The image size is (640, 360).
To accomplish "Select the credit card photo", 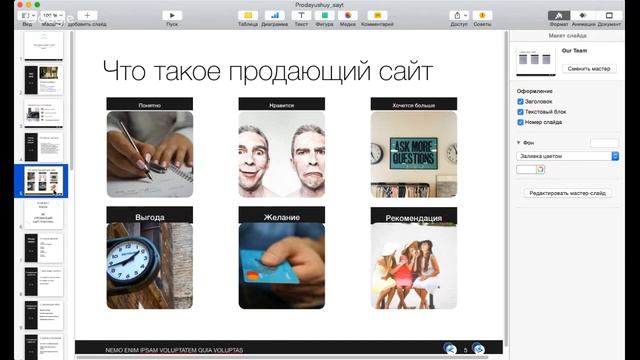I will [x=282, y=266].
